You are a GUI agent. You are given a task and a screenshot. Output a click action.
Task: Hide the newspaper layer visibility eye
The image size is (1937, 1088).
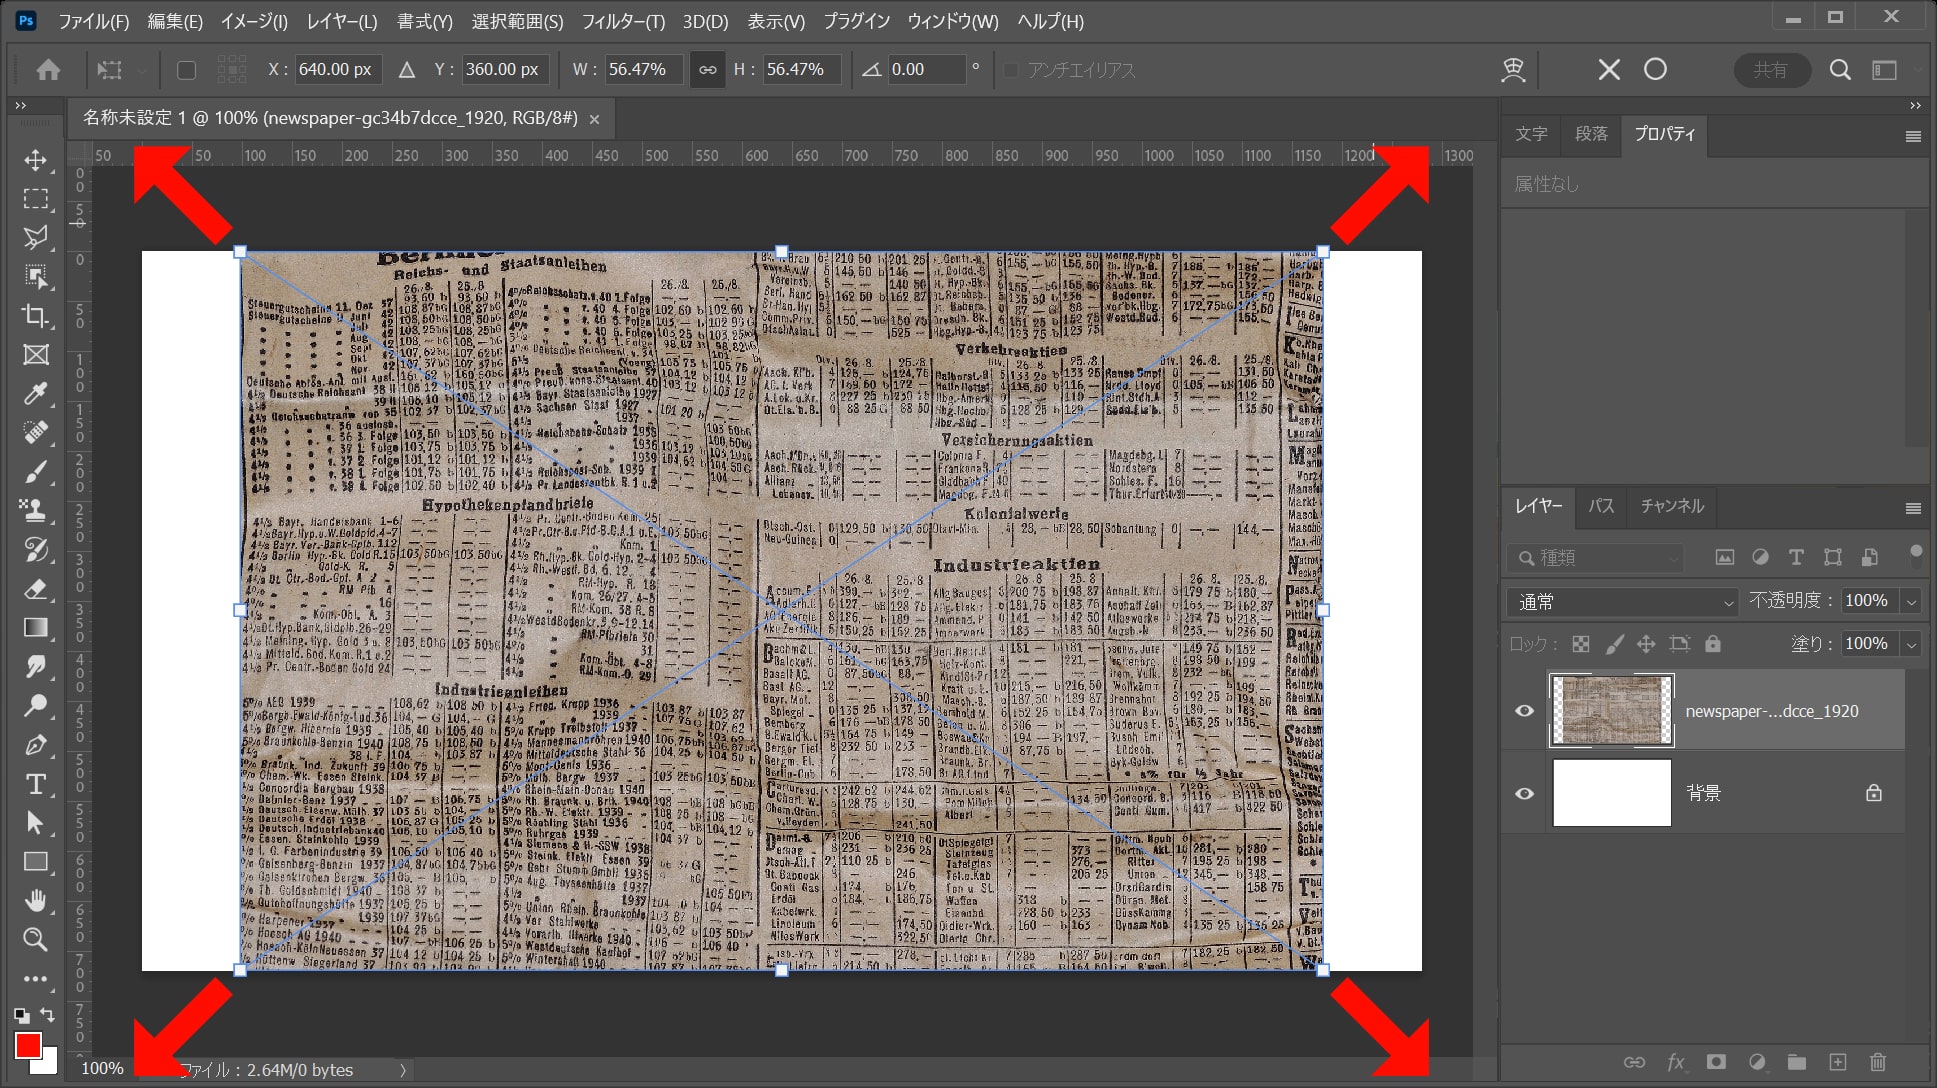click(x=1524, y=711)
